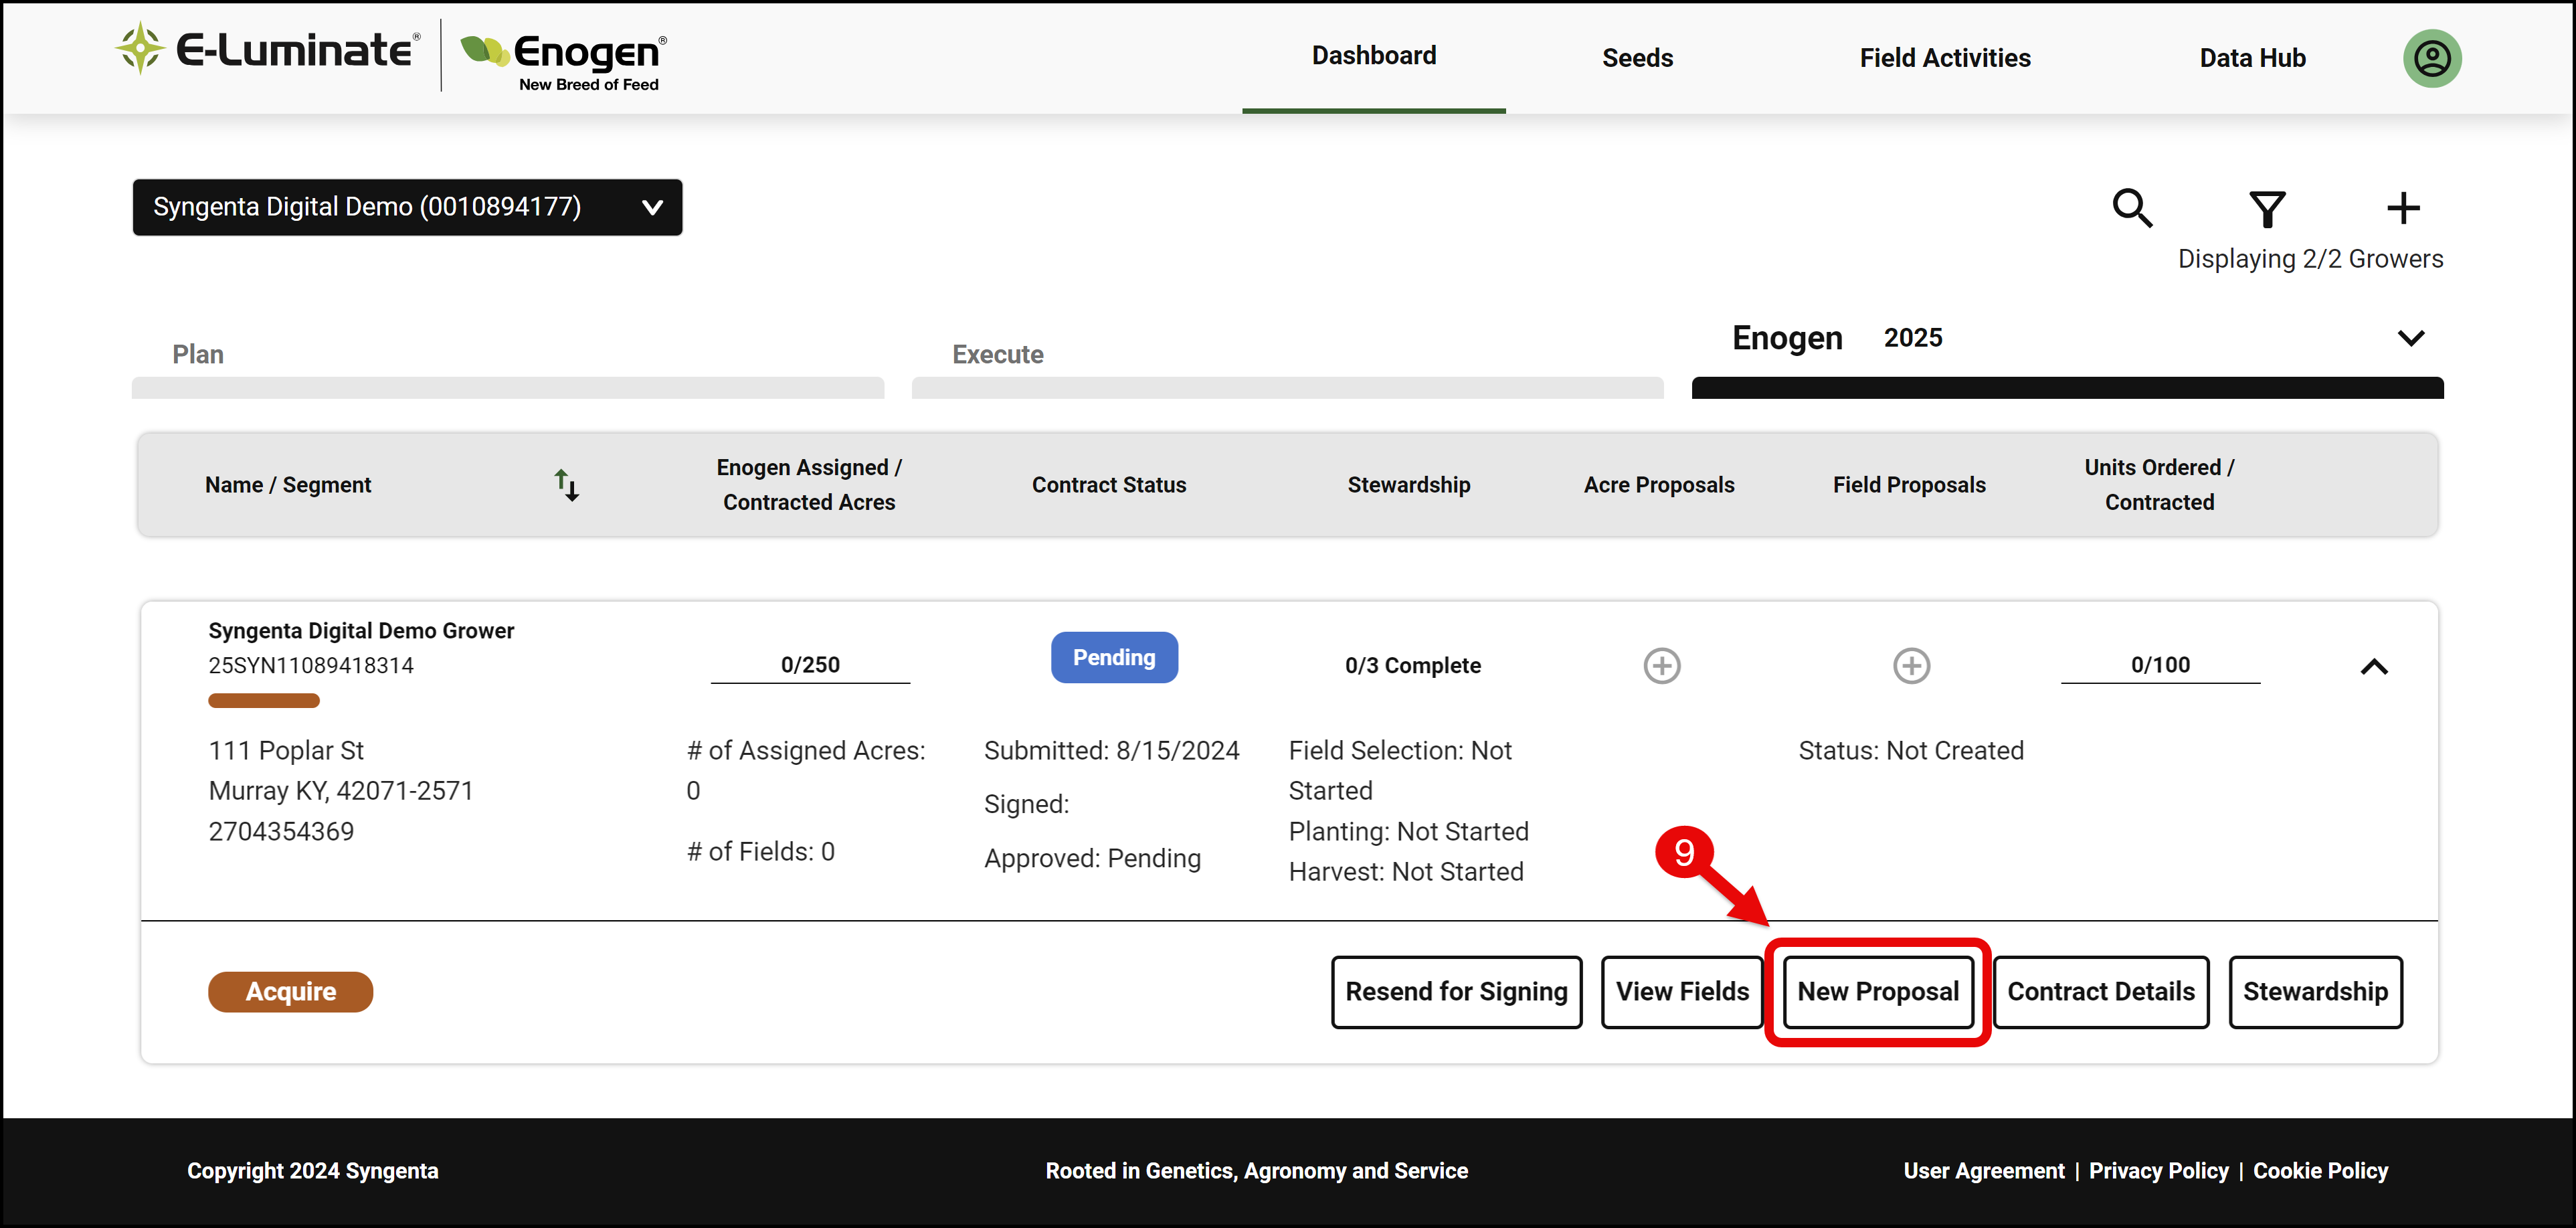Go to the Dashboard tab
The height and width of the screenshot is (1228, 2576).
pos(1373,56)
